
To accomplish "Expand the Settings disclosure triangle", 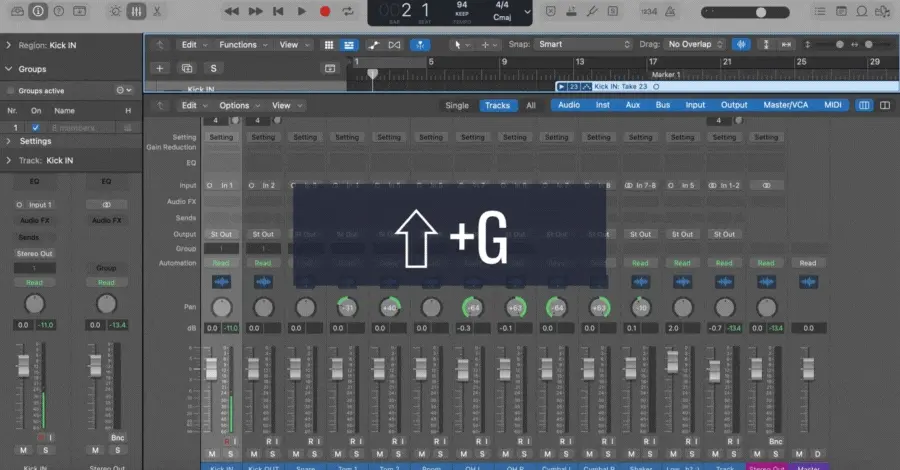I will point(9,141).
